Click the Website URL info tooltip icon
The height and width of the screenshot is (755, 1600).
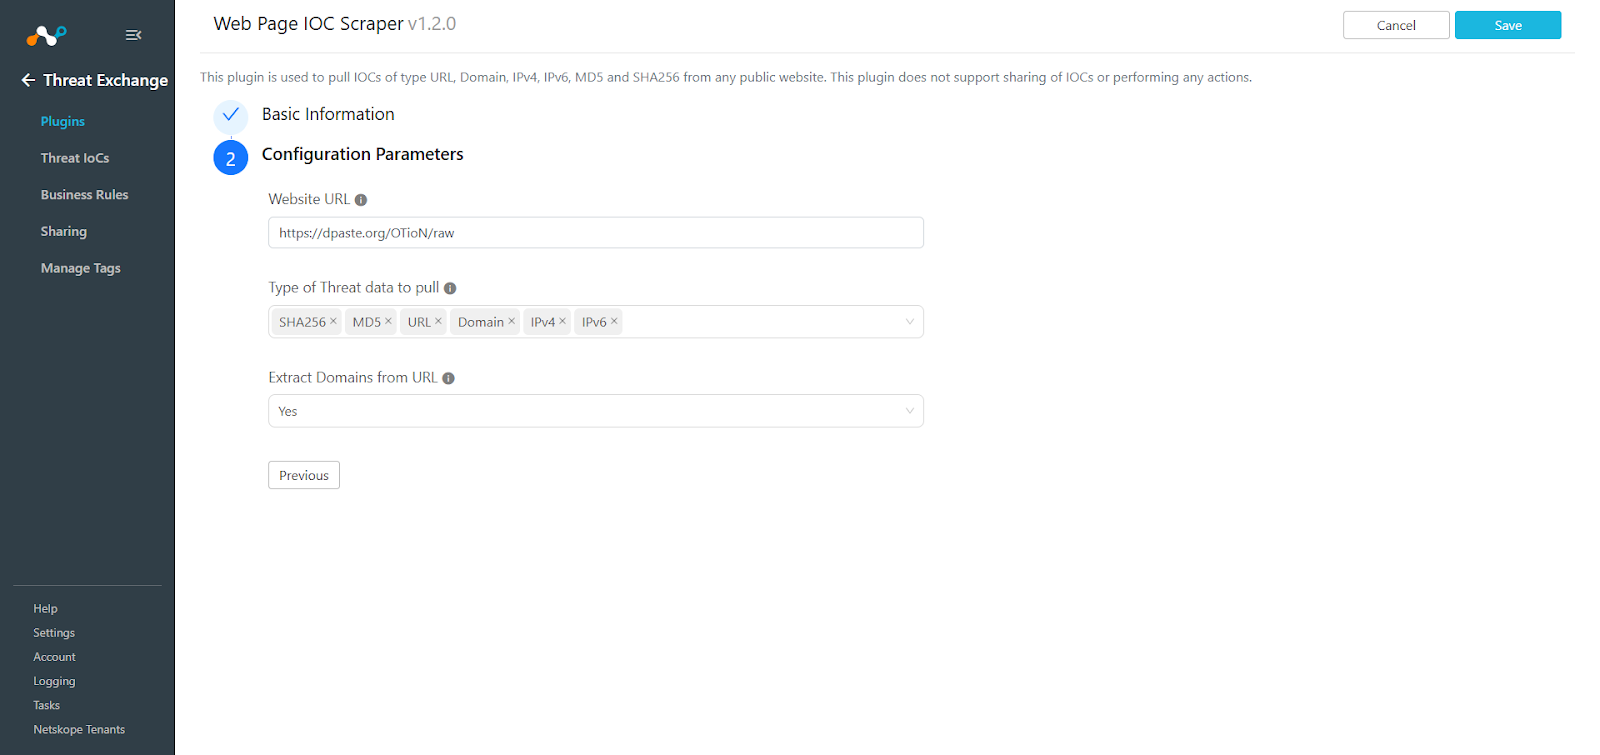(362, 199)
